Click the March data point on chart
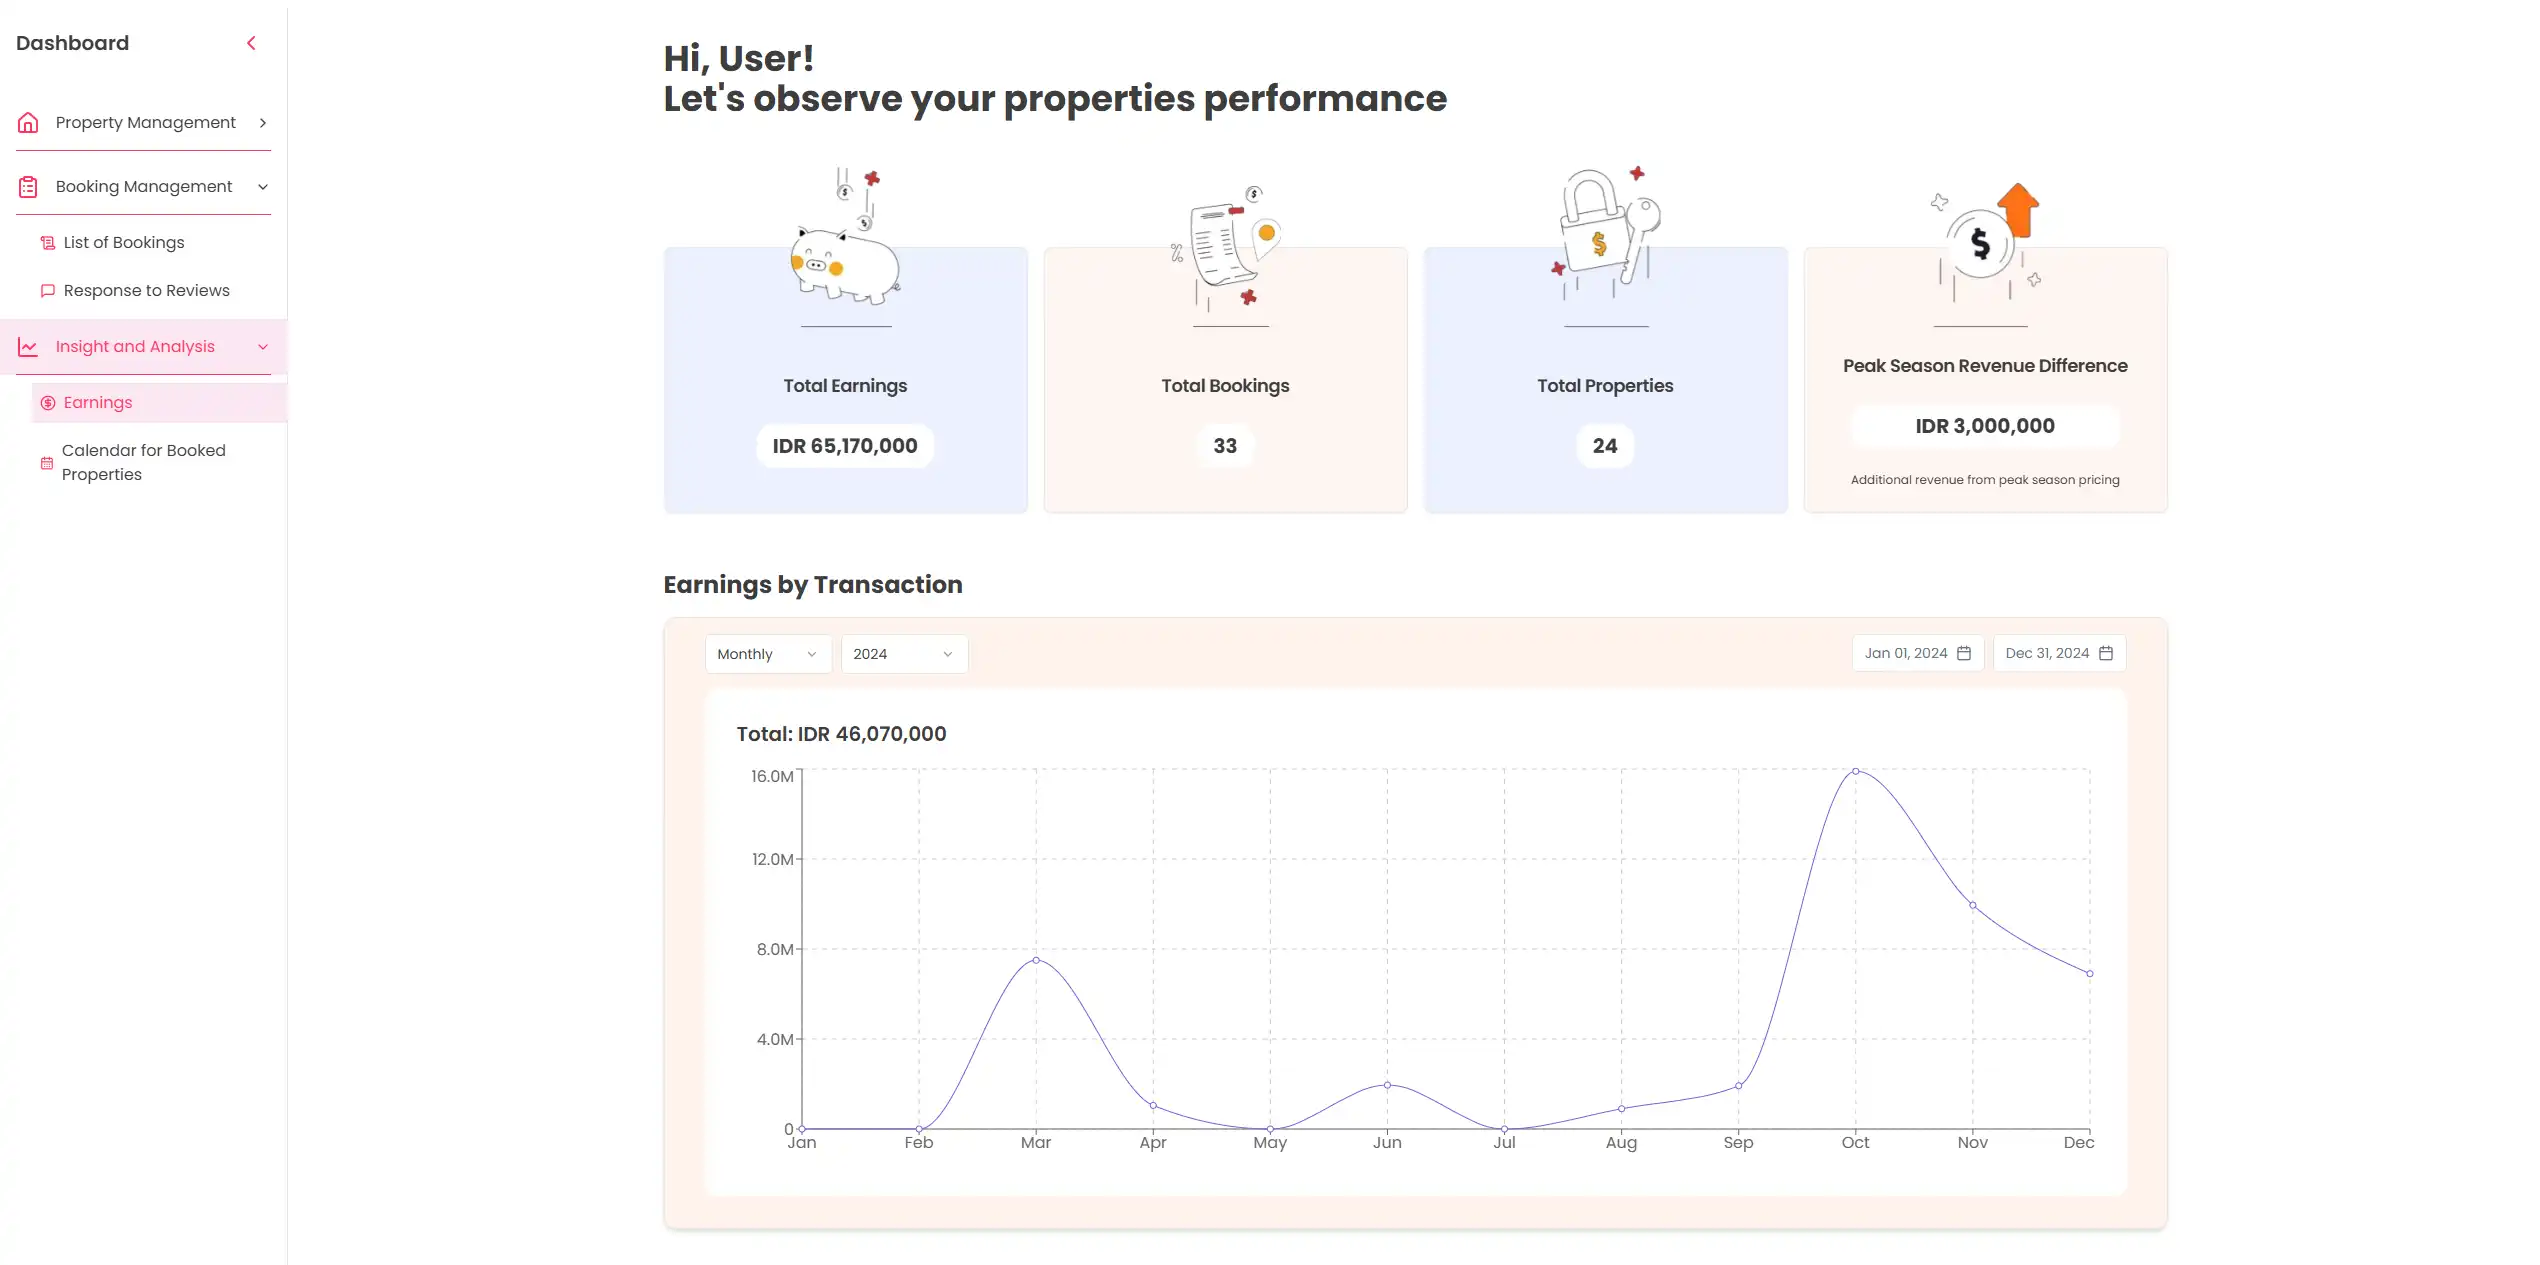This screenshot has width=2540, height=1265. 1036,960
